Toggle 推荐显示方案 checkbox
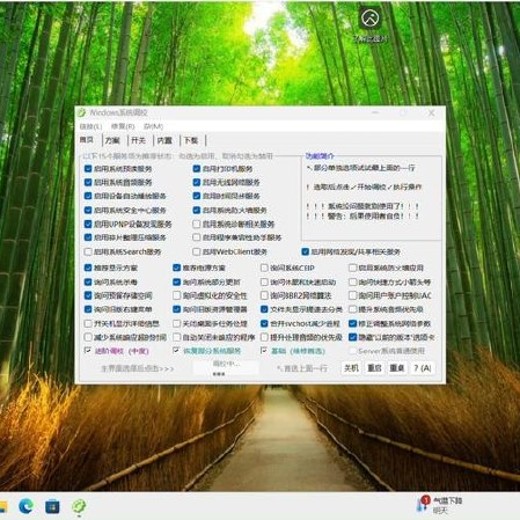 point(88,268)
